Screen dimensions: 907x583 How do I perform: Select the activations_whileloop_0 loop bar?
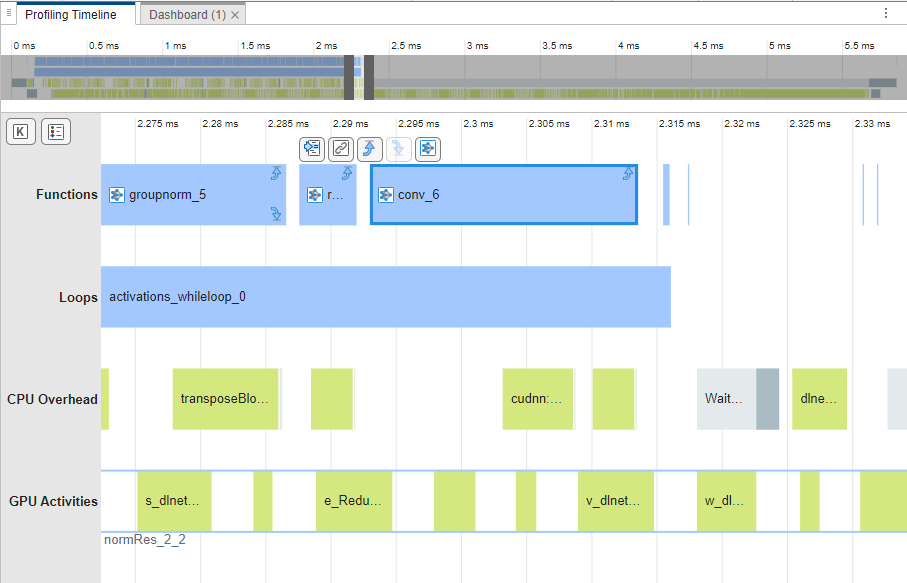click(x=385, y=297)
